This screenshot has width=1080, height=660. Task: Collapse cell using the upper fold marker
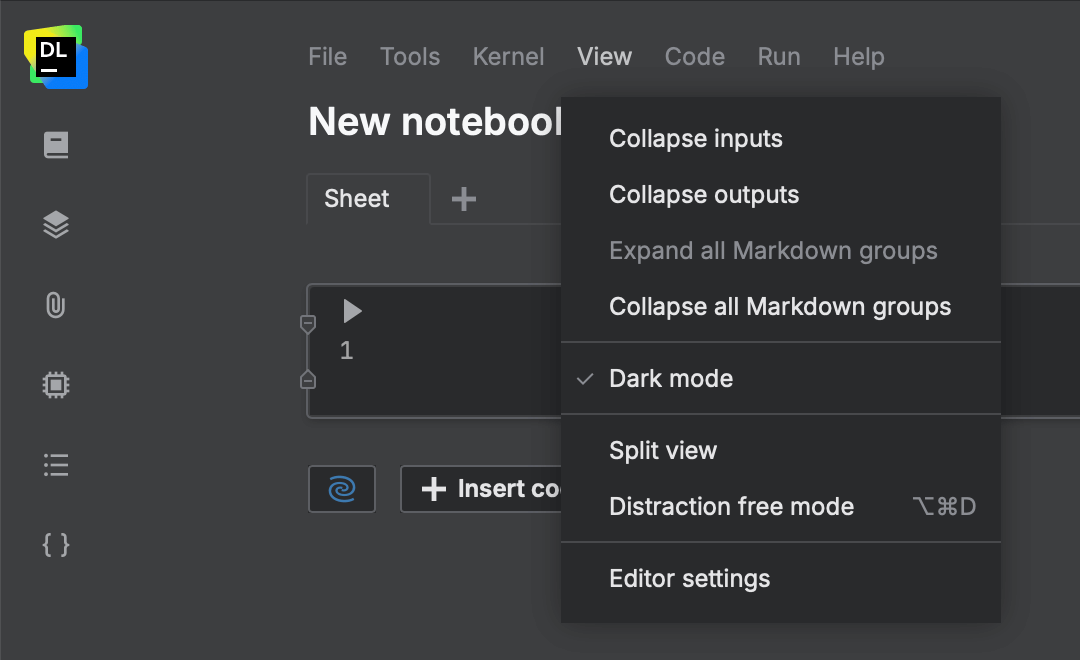coord(308,324)
